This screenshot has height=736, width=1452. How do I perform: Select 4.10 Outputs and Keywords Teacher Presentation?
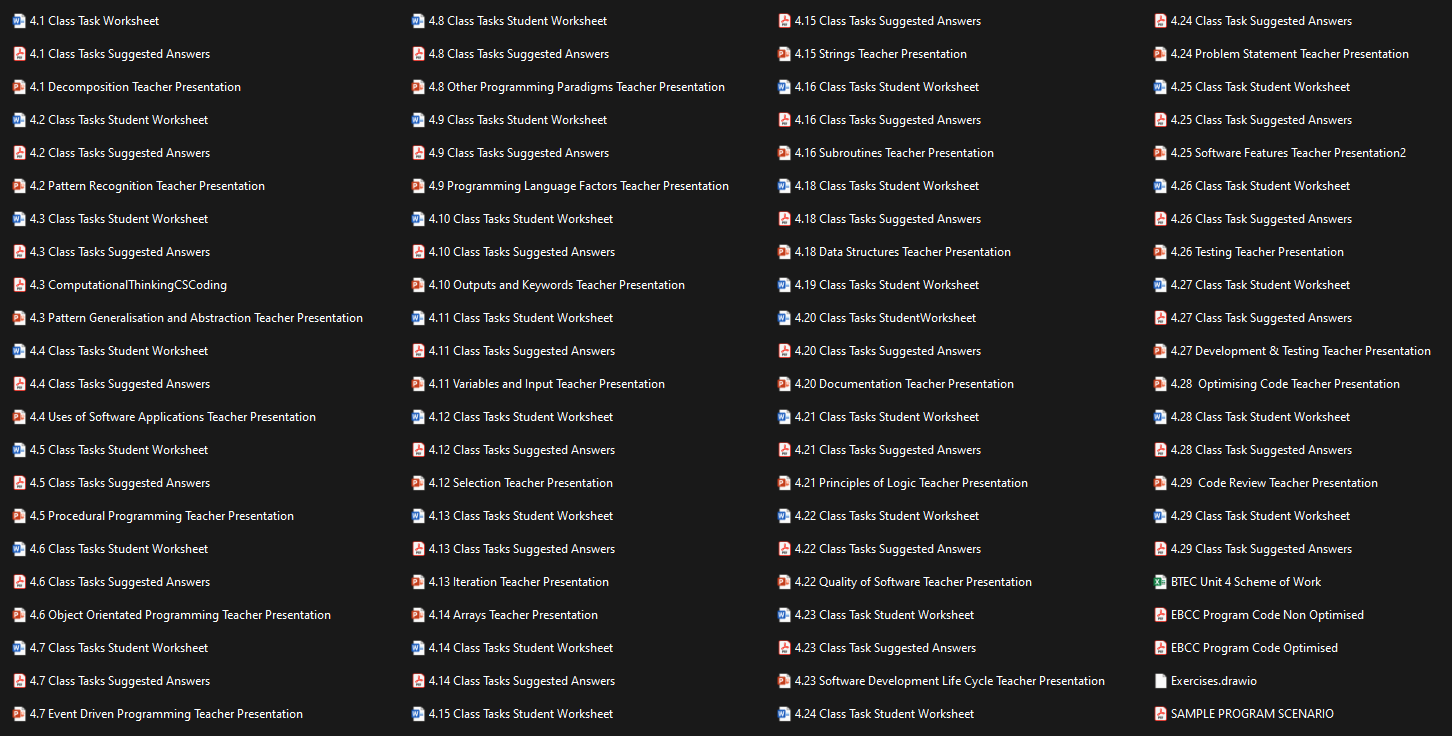click(558, 284)
